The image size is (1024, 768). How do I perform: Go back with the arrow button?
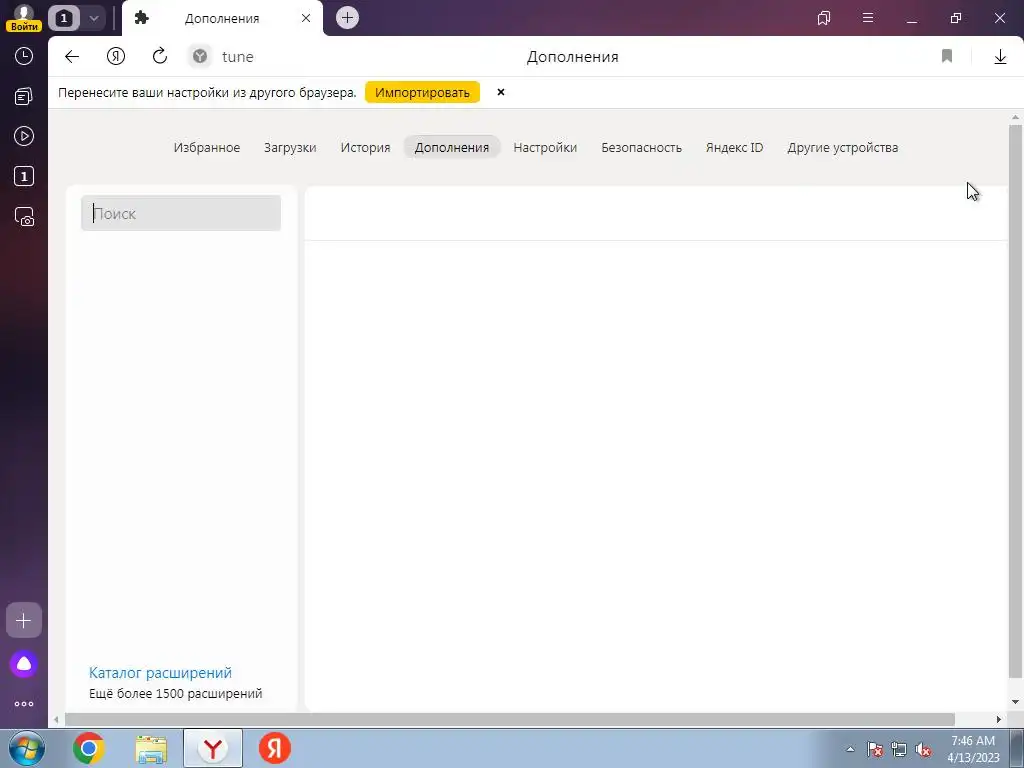click(x=72, y=57)
